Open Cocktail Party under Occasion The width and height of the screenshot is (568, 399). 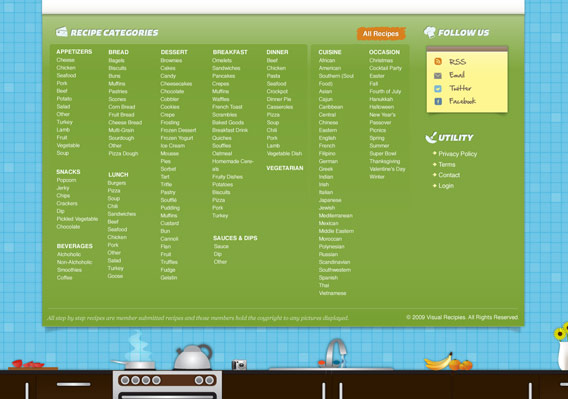[x=385, y=68]
